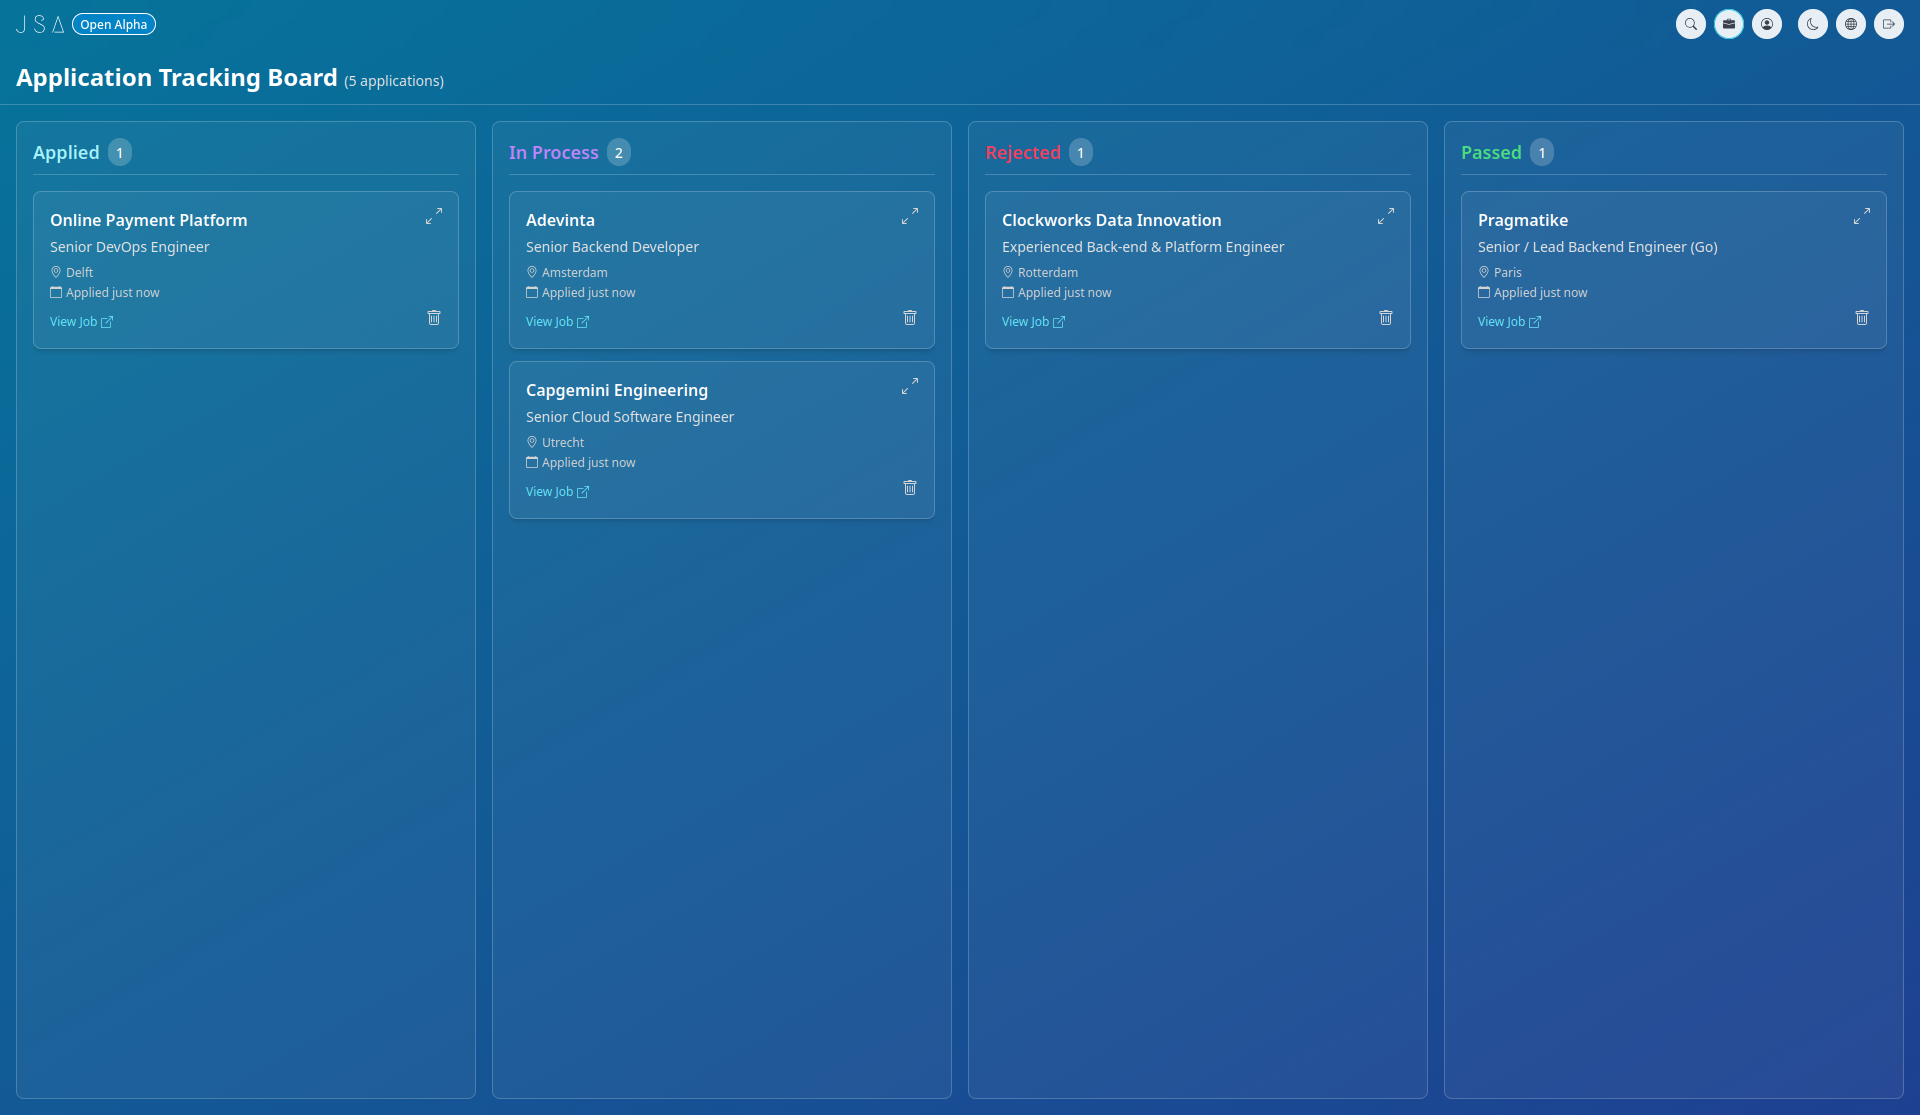Click the Applied column count badge
Viewport: 1920px width, 1115px height.
(119, 152)
